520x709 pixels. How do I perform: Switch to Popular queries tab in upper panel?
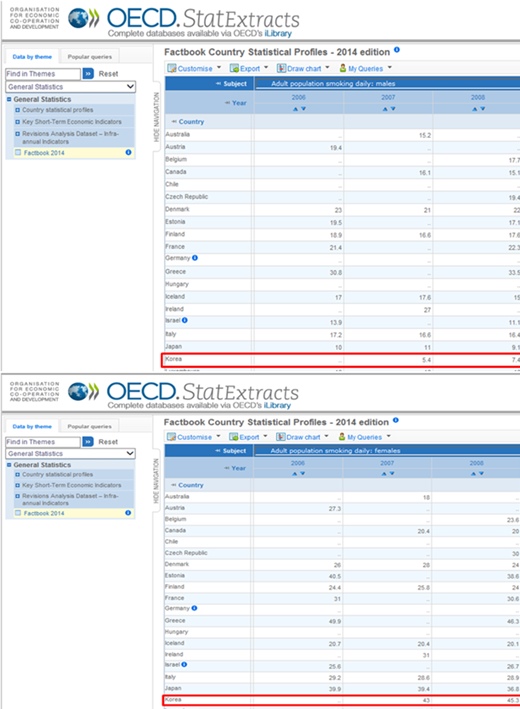(90, 57)
